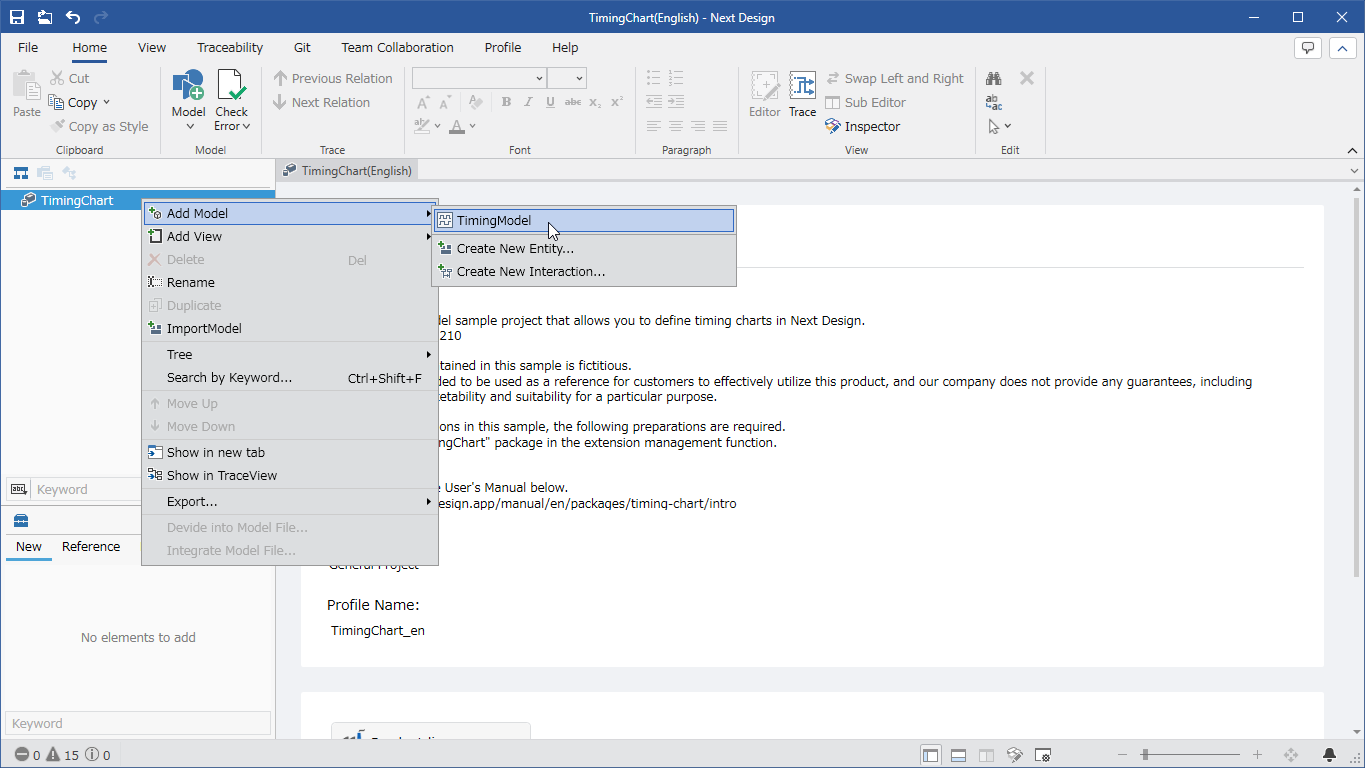Select ImportModel in the context menu
The width and height of the screenshot is (1365, 768).
tap(290, 328)
